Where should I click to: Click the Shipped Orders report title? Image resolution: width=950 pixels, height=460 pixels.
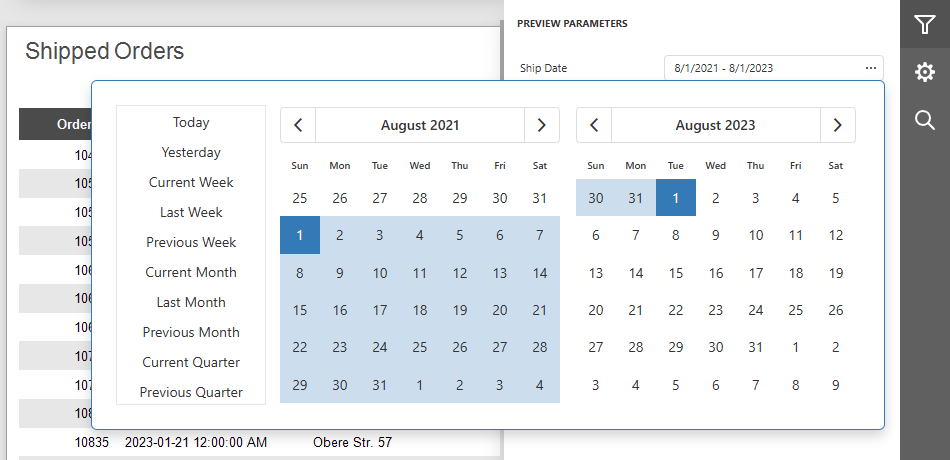pos(104,51)
